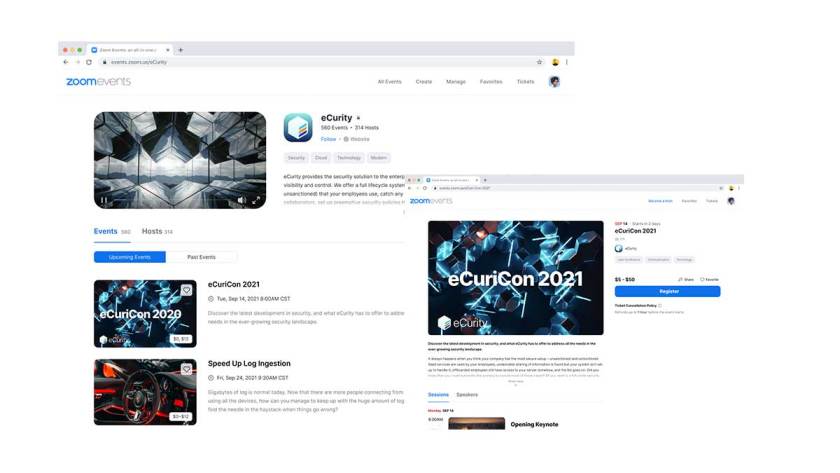The width and height of the screenshot is (840, 473).
Task: Open the Manage menu item
Action: (x=456, y=82)
